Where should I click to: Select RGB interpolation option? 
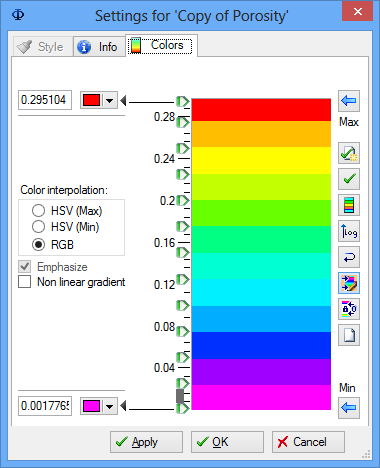[x=38, y=245]
